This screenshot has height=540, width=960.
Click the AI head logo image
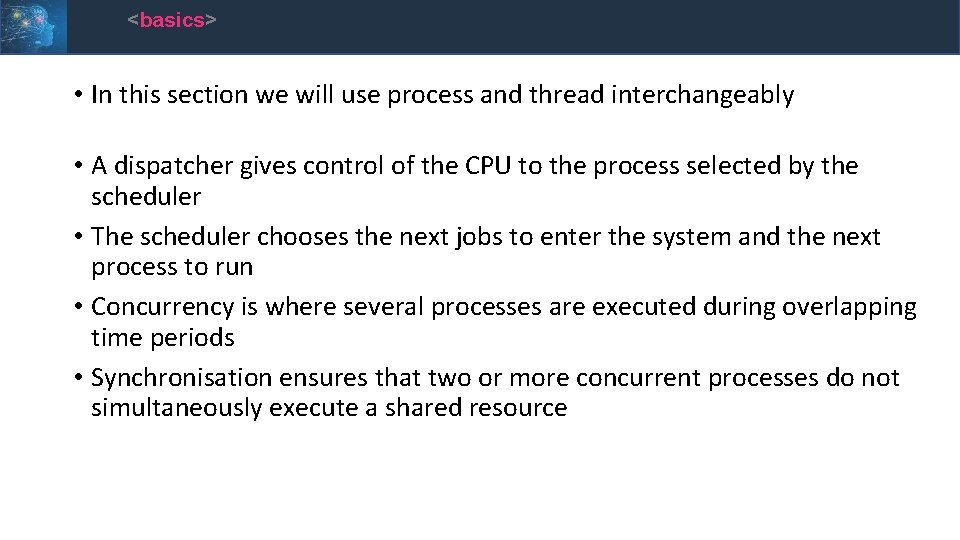click(x=33, y=27)
